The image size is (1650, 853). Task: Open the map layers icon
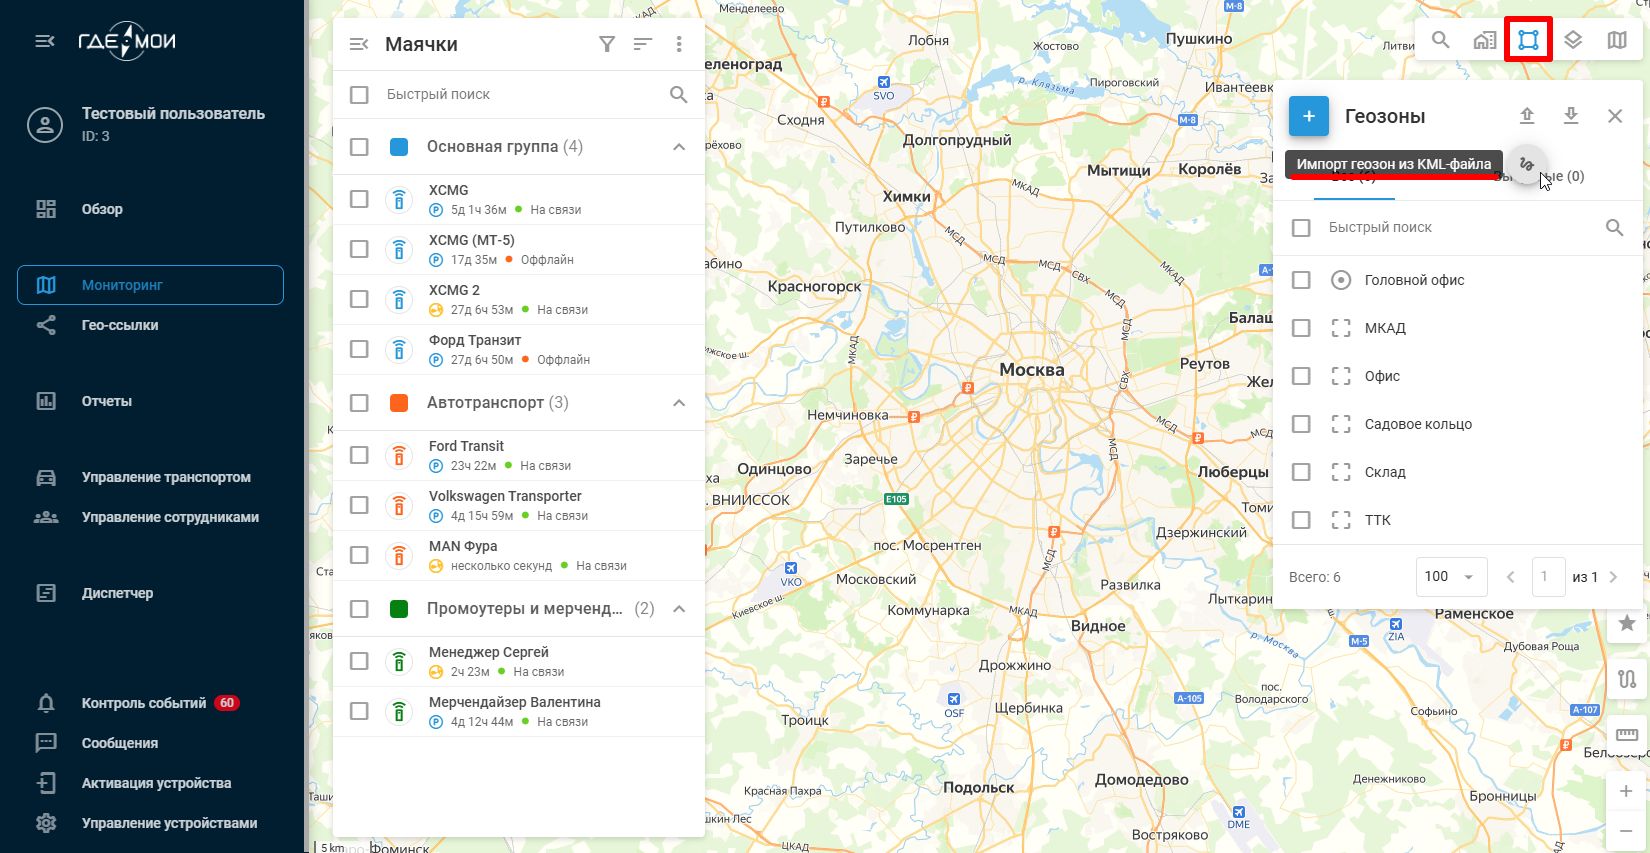pyautogui.click(x=1573, y=40)
